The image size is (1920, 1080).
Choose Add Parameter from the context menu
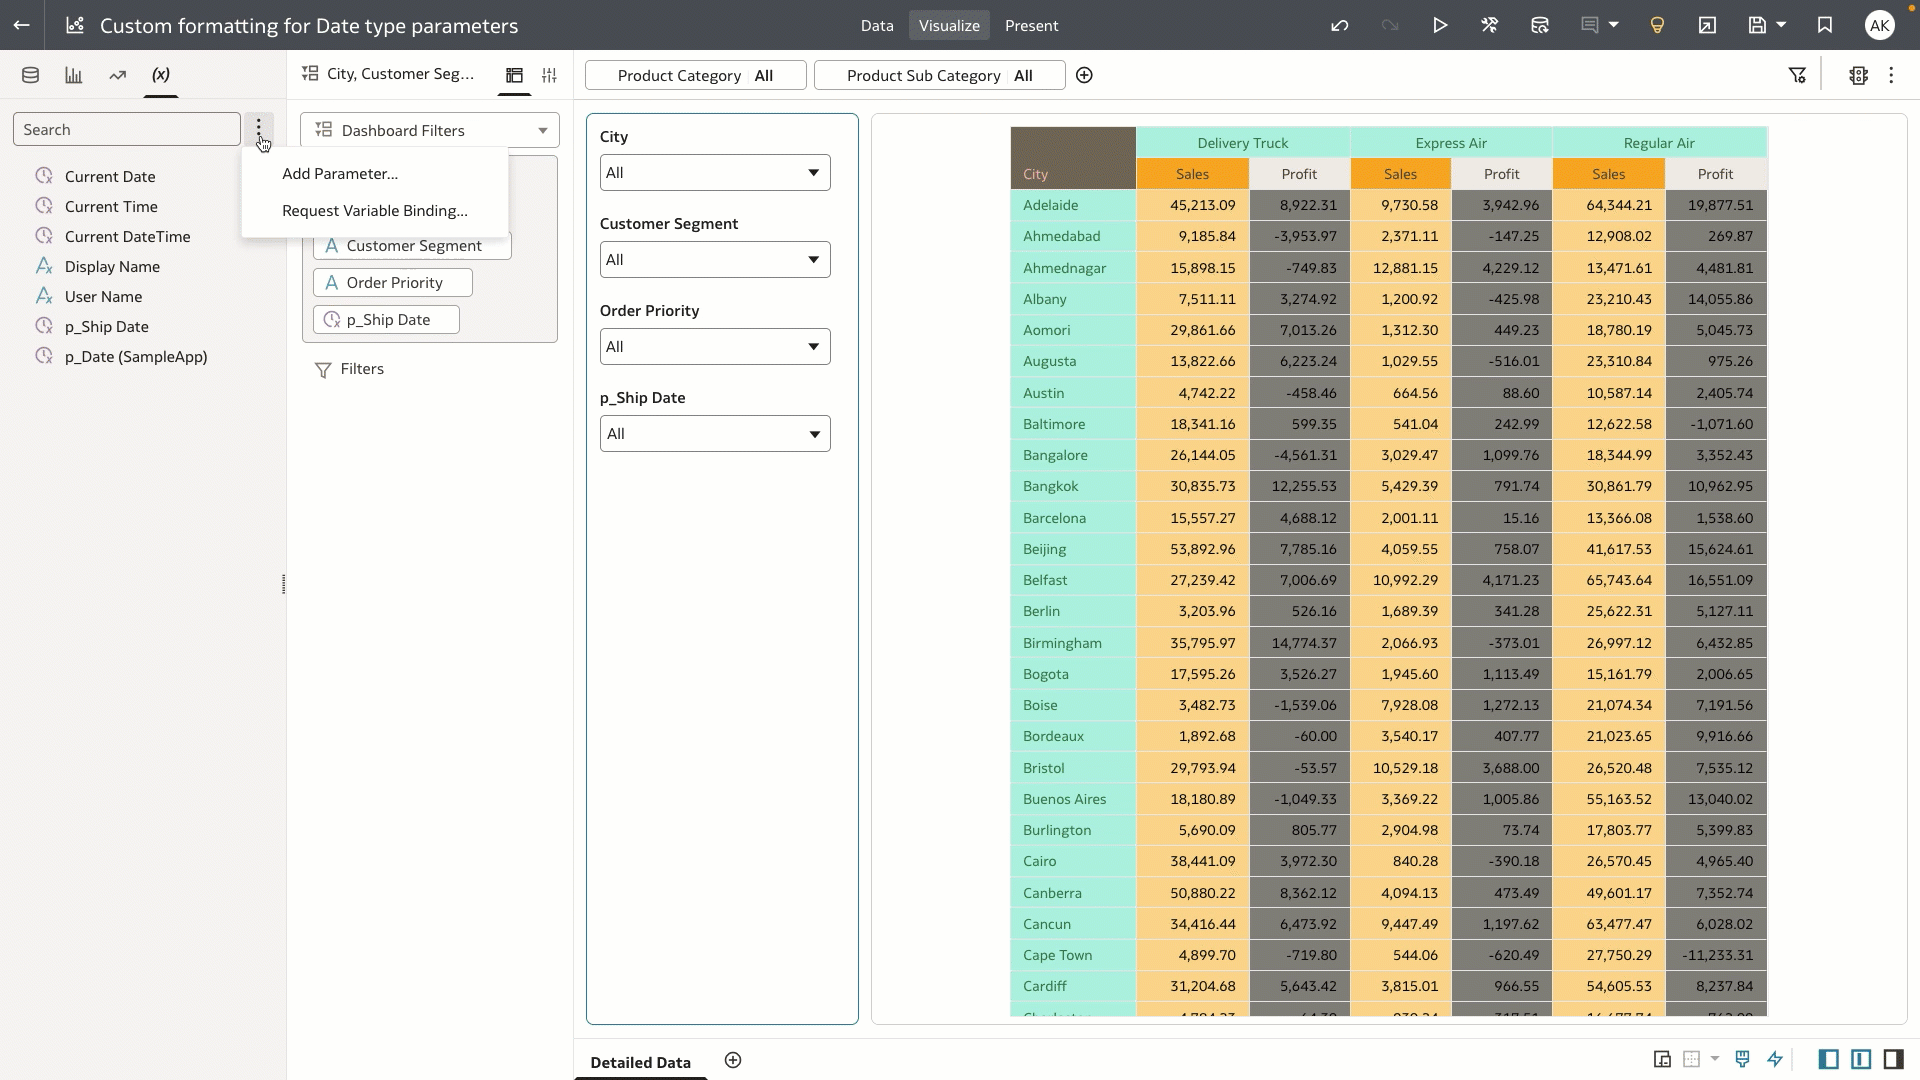pos(340,173)
